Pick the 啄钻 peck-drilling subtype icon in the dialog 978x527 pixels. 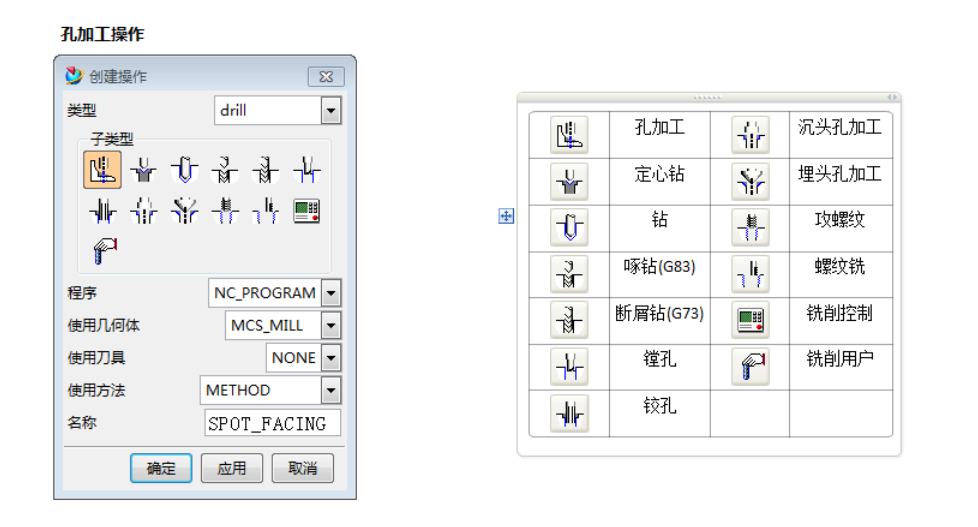click(x=225, y=169)
